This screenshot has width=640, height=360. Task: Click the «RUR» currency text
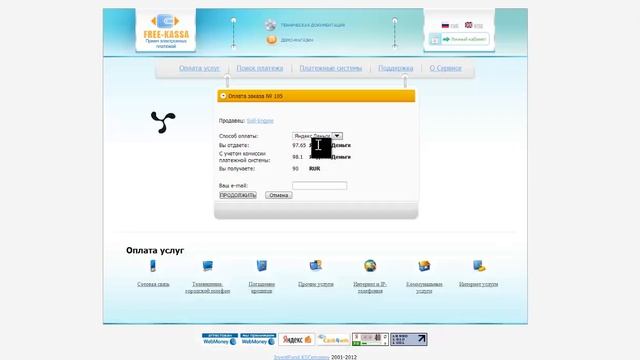click(314, 169)
